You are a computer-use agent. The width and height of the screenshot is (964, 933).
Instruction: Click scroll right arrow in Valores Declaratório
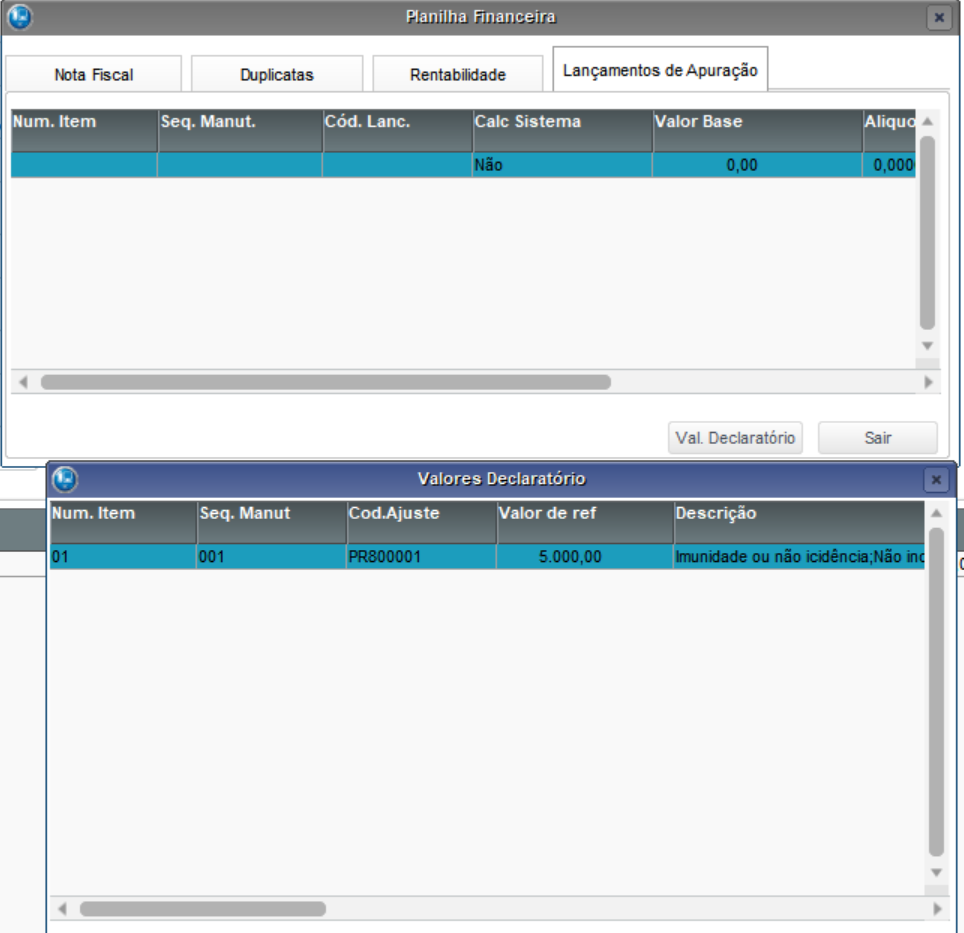pyautogui.click(x=937, y=909)
